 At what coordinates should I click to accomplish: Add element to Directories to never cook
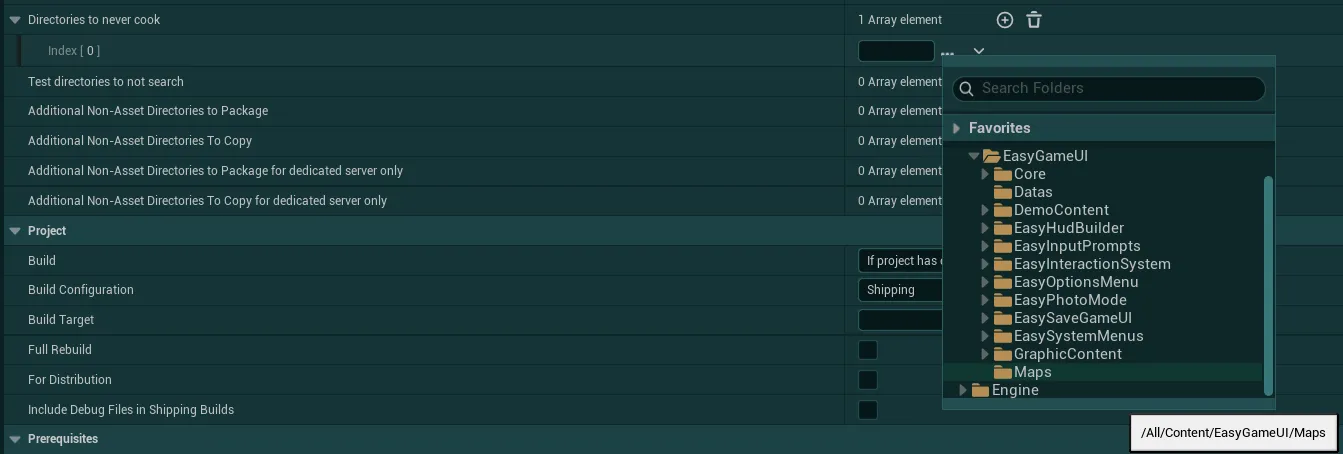1005,20
